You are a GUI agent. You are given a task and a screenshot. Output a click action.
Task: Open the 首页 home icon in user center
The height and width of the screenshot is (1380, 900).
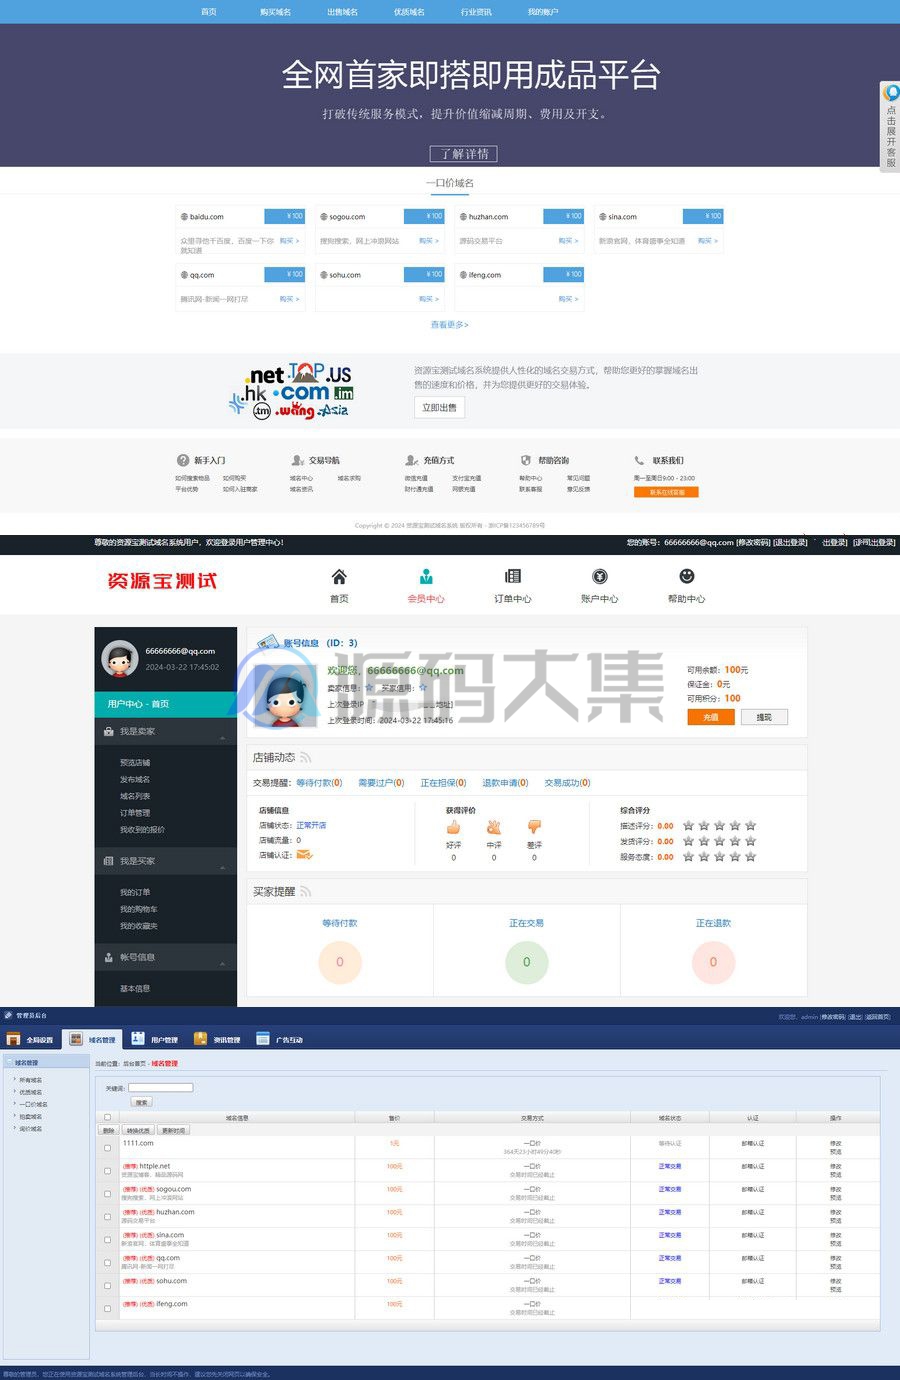(x=339, y=577)
